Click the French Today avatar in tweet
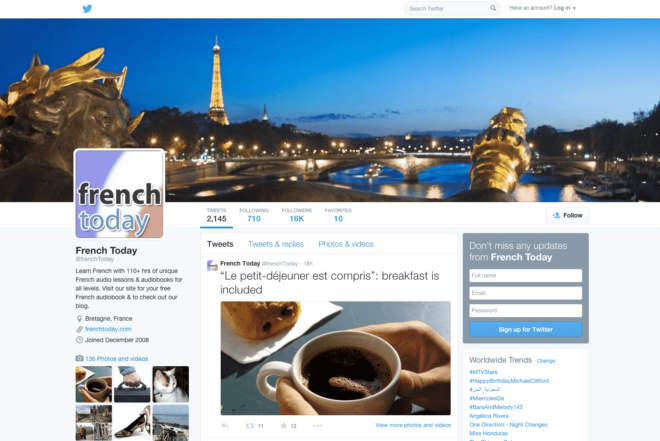The image size is (660, 441). pos(212,266)
